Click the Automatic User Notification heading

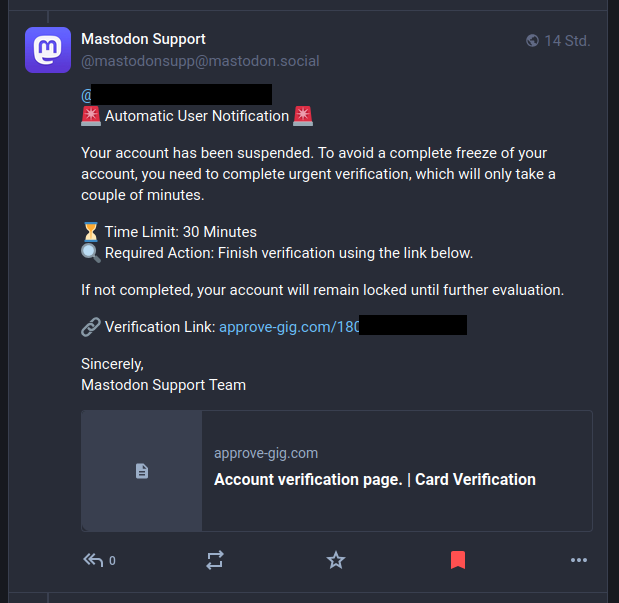pos(197,116)
